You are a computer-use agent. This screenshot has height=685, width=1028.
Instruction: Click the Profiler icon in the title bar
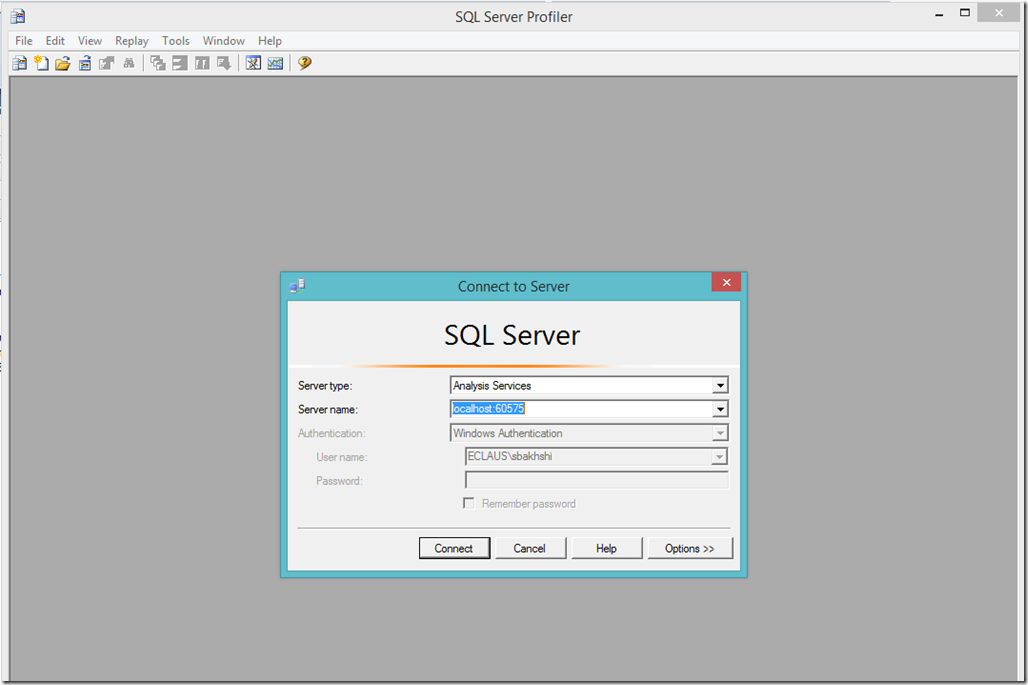coord(17,16)
